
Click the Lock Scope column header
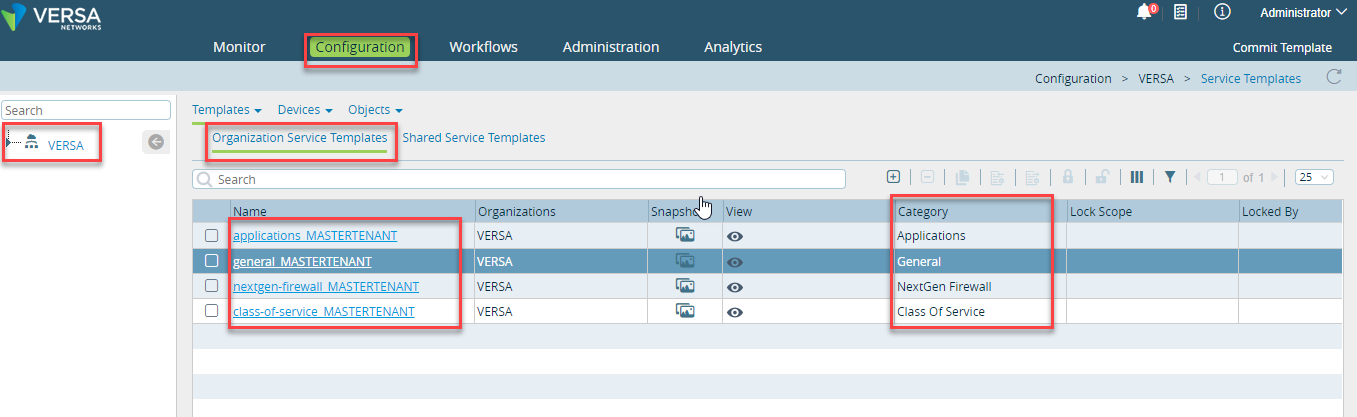pos(1152,212)
